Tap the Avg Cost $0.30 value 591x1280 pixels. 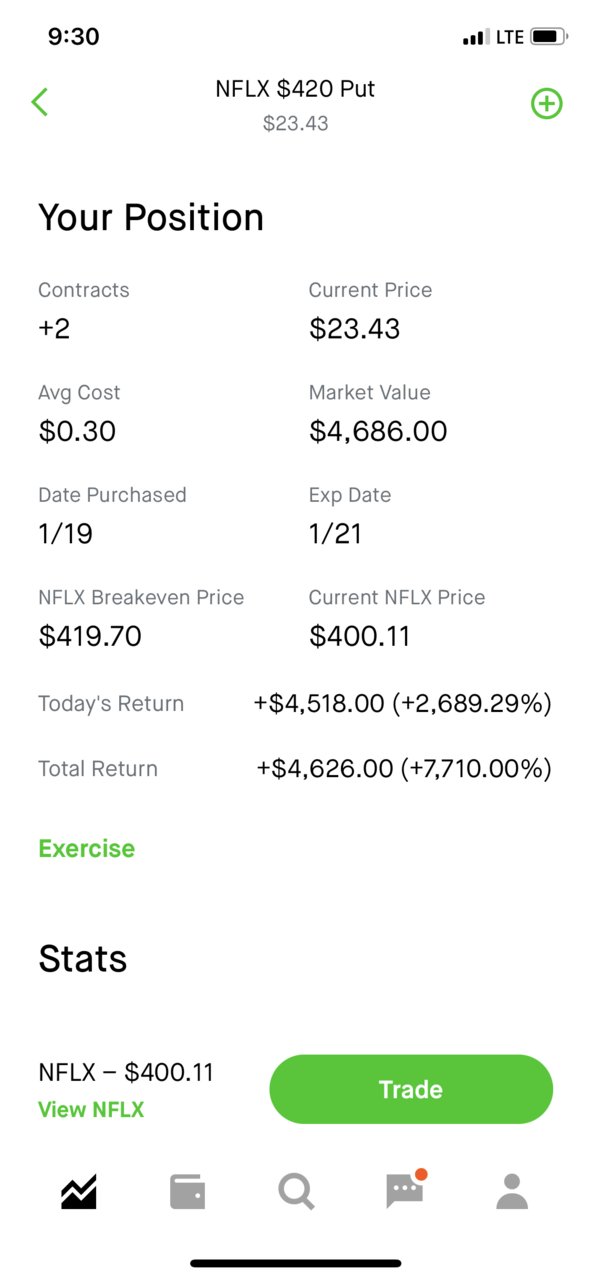click(77, 431)
